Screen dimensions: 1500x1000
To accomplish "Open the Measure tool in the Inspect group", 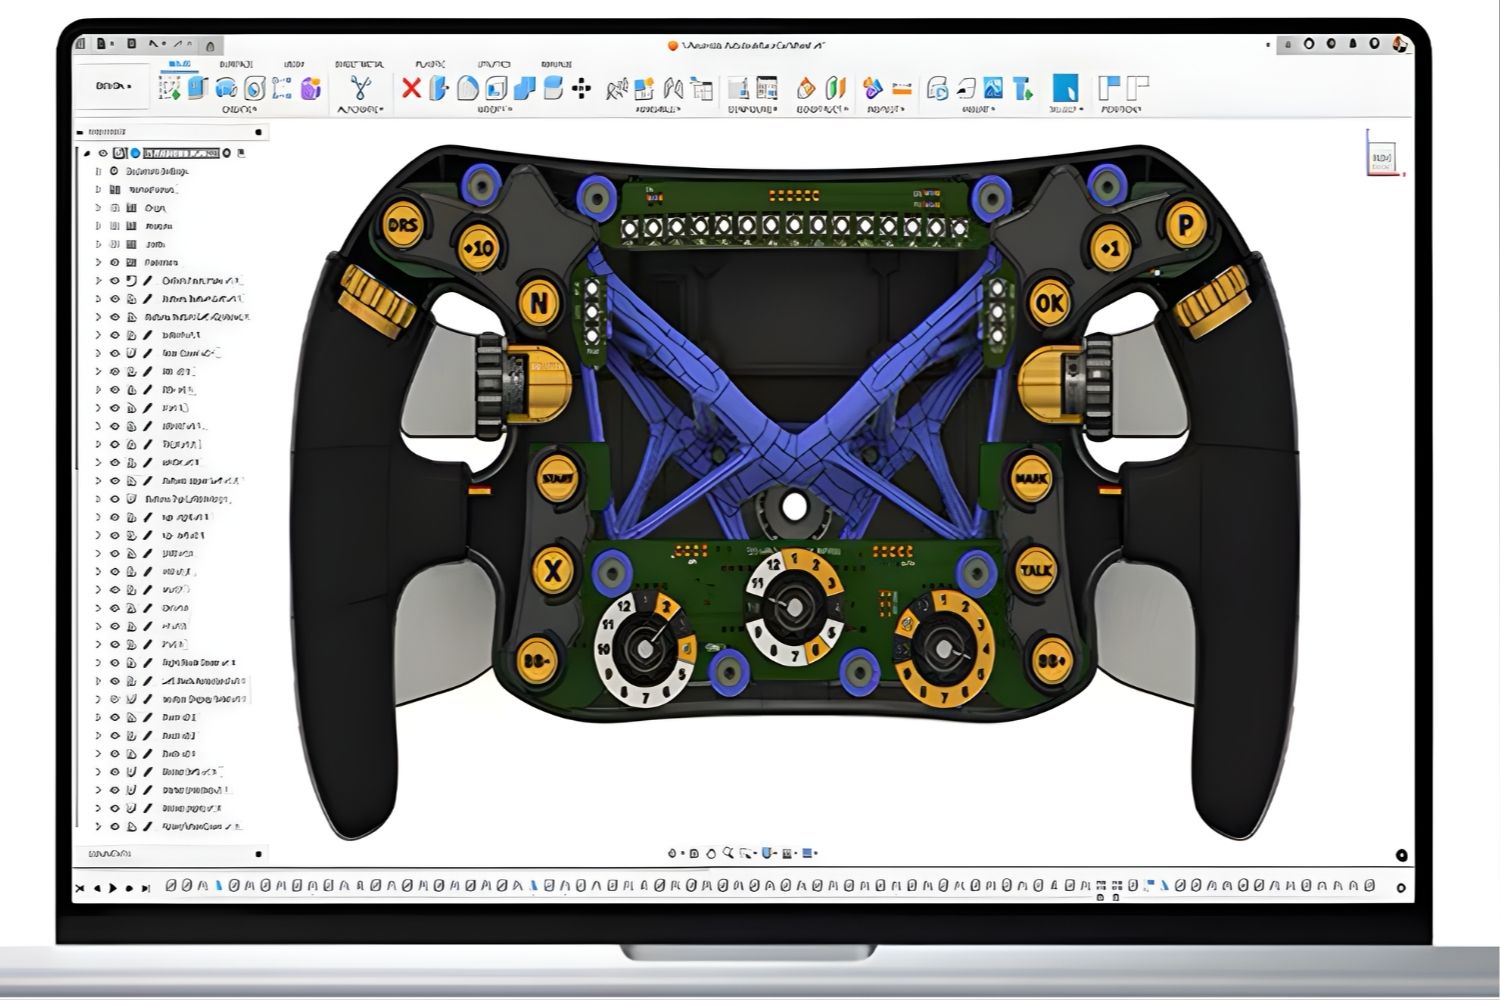I will point(905,88).
